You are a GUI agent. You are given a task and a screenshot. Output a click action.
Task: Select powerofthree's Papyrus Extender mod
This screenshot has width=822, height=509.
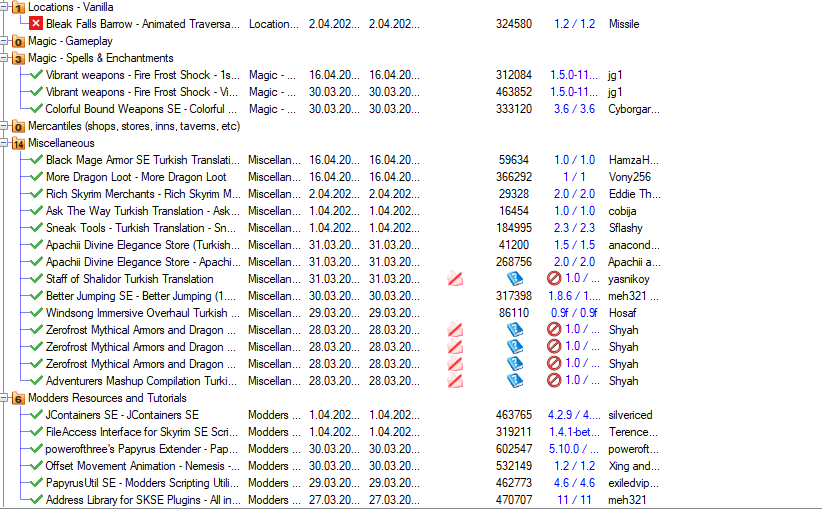click(142, 449)
